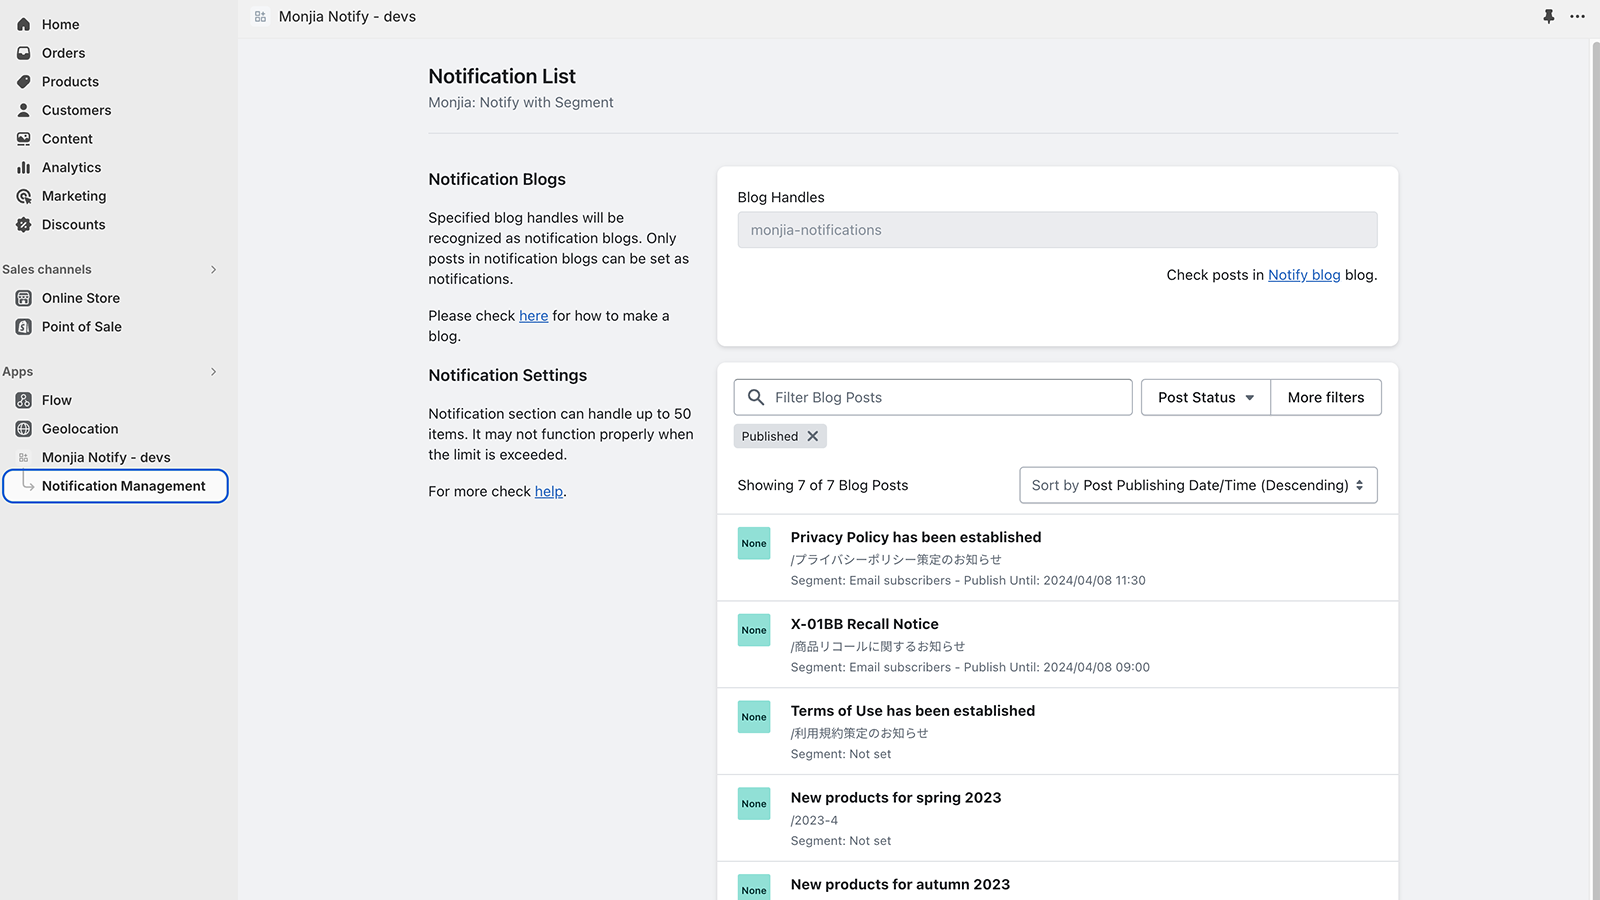Open the Flow app
The width and height of the screenshot is (1600, 900).
tap(54, 400)
